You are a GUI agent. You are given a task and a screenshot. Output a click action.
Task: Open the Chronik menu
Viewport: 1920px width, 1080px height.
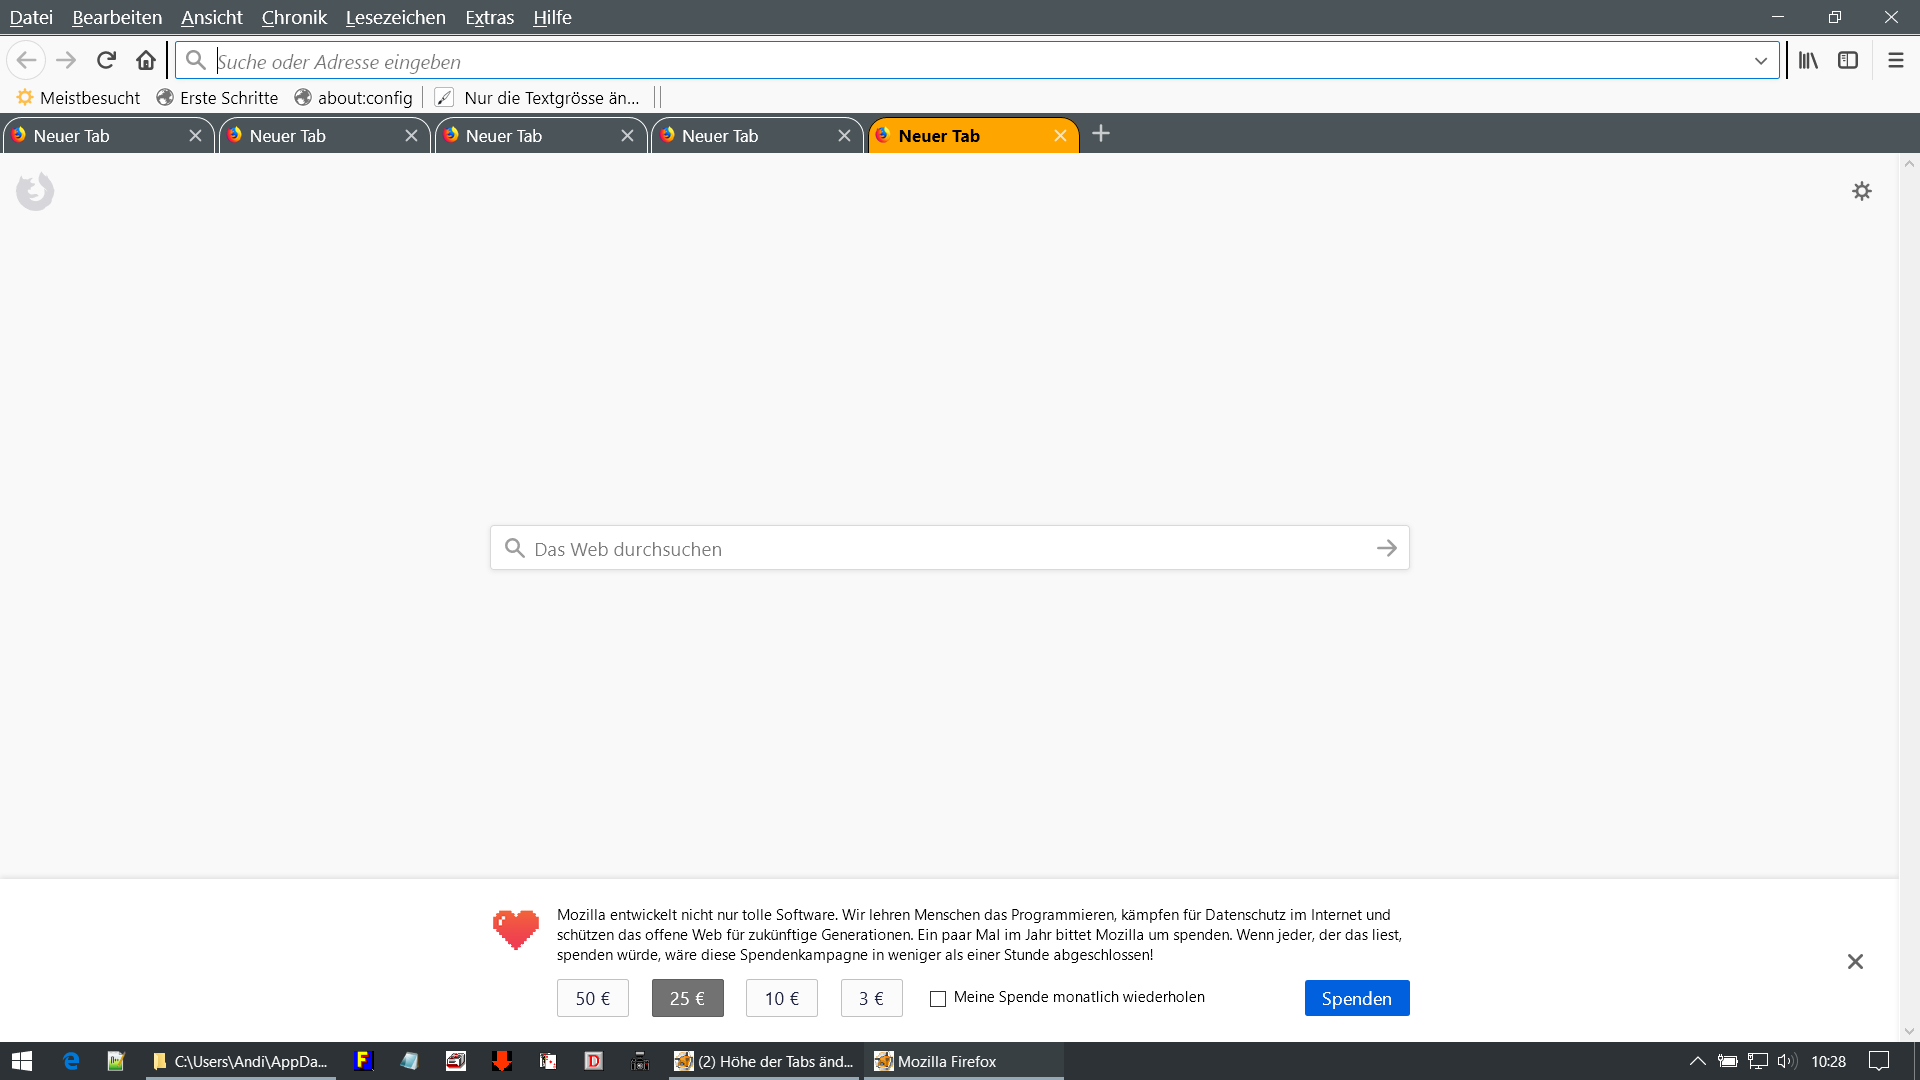click(x=294, y=17)
